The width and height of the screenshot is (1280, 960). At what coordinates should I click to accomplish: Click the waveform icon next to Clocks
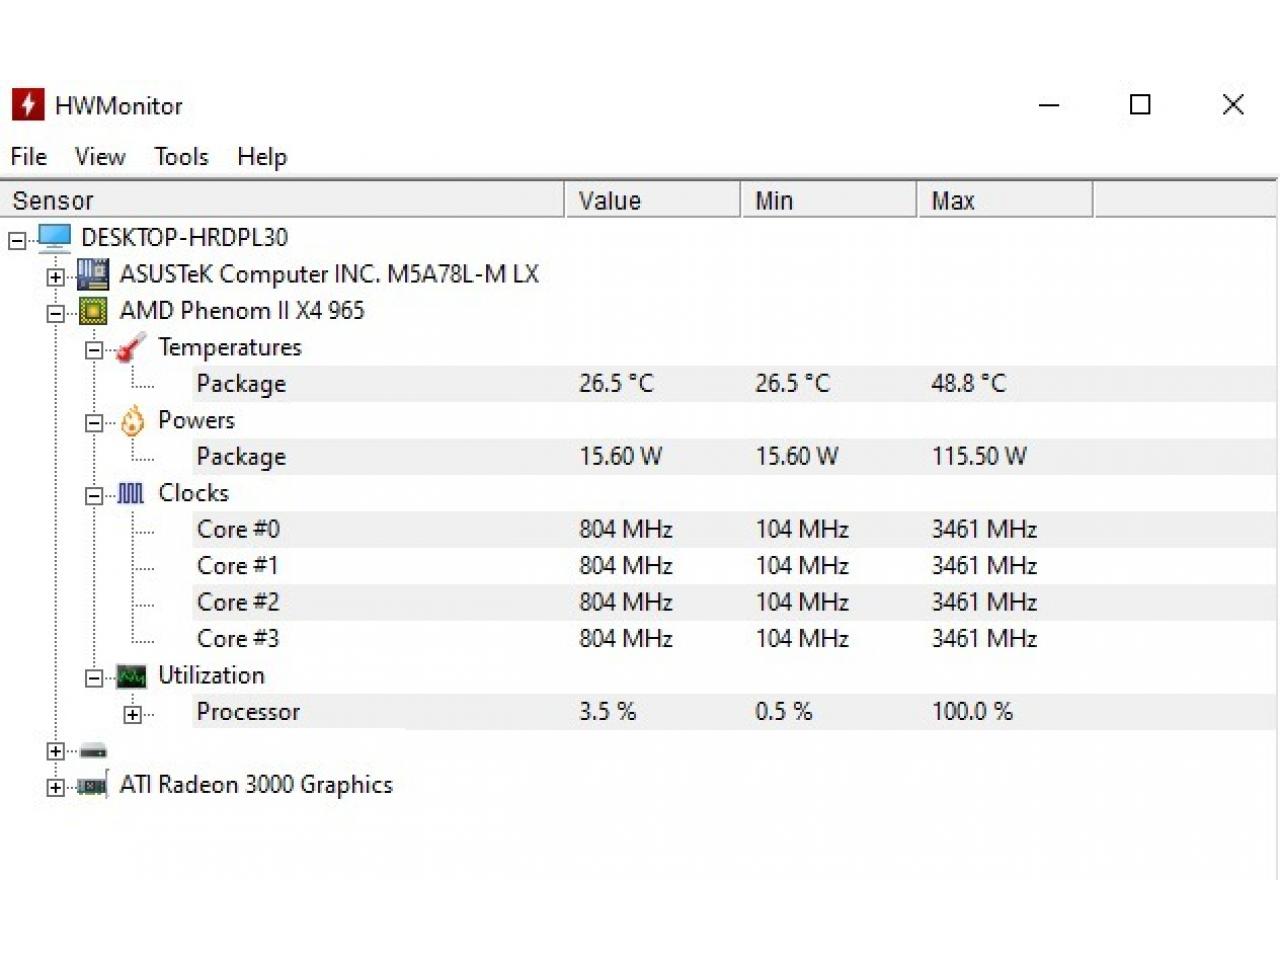coord(131,493)
